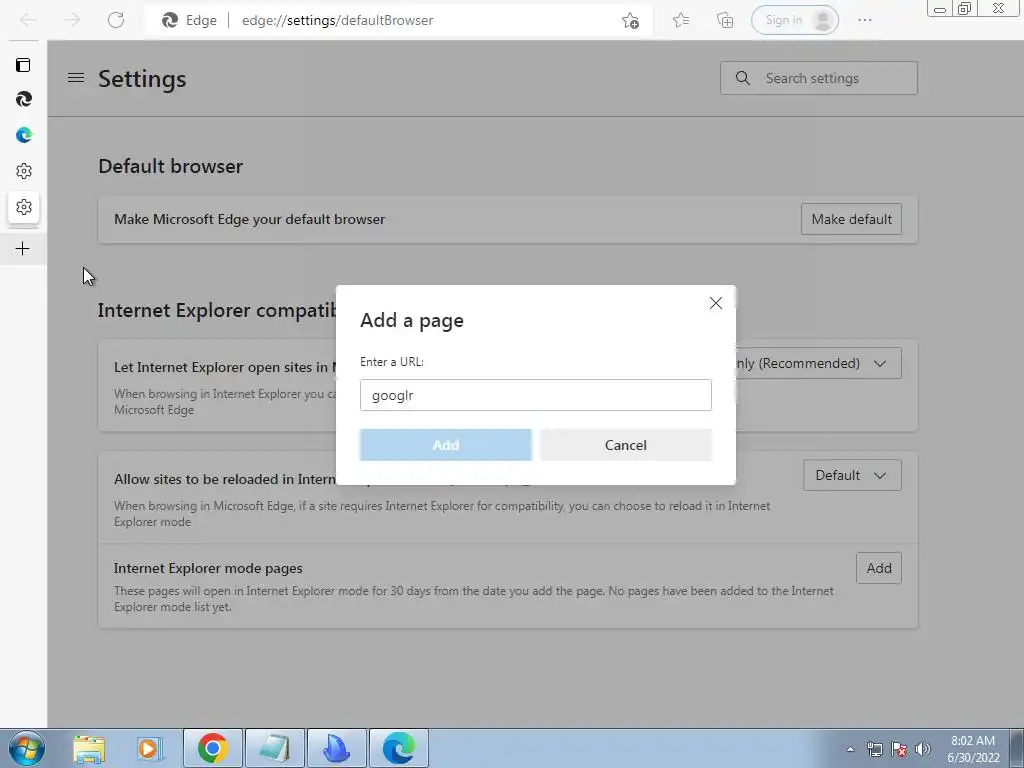
Task: Cancel the Add a page dialog
Action: pyautogui.click(x=625, y=445)
